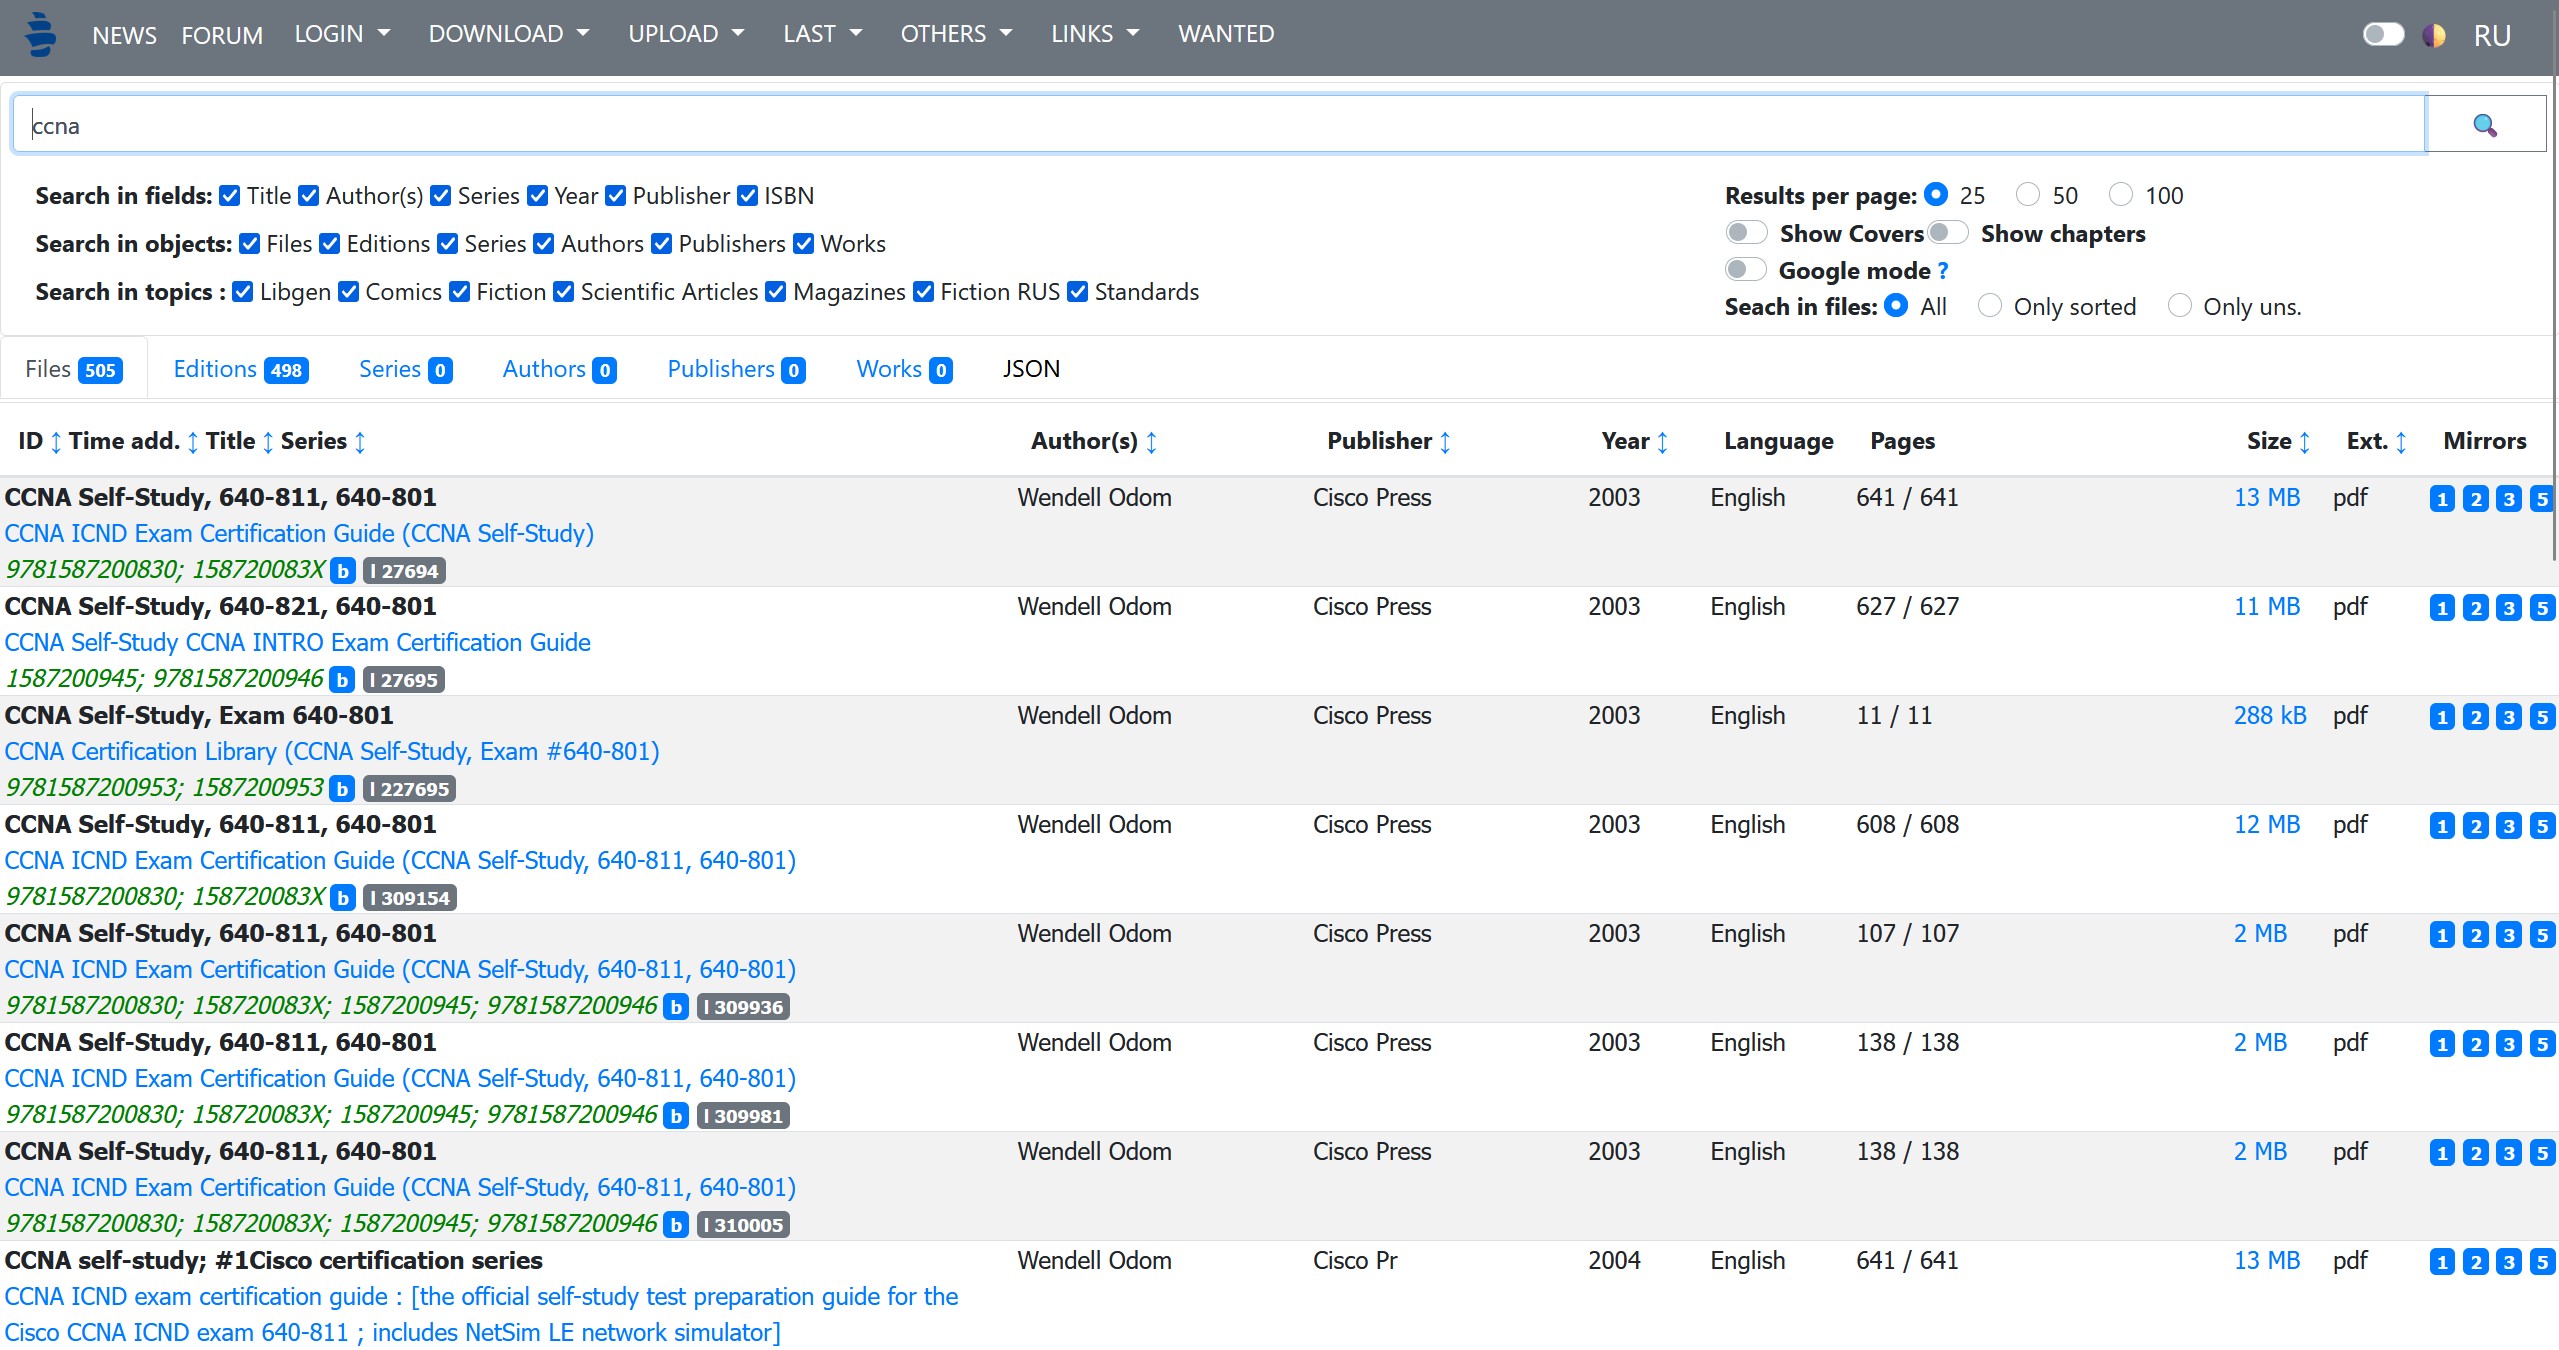Expand the DOWNLOAD dropdown menu
The width and height of the screenshot is (2559, 1350).
508,34
